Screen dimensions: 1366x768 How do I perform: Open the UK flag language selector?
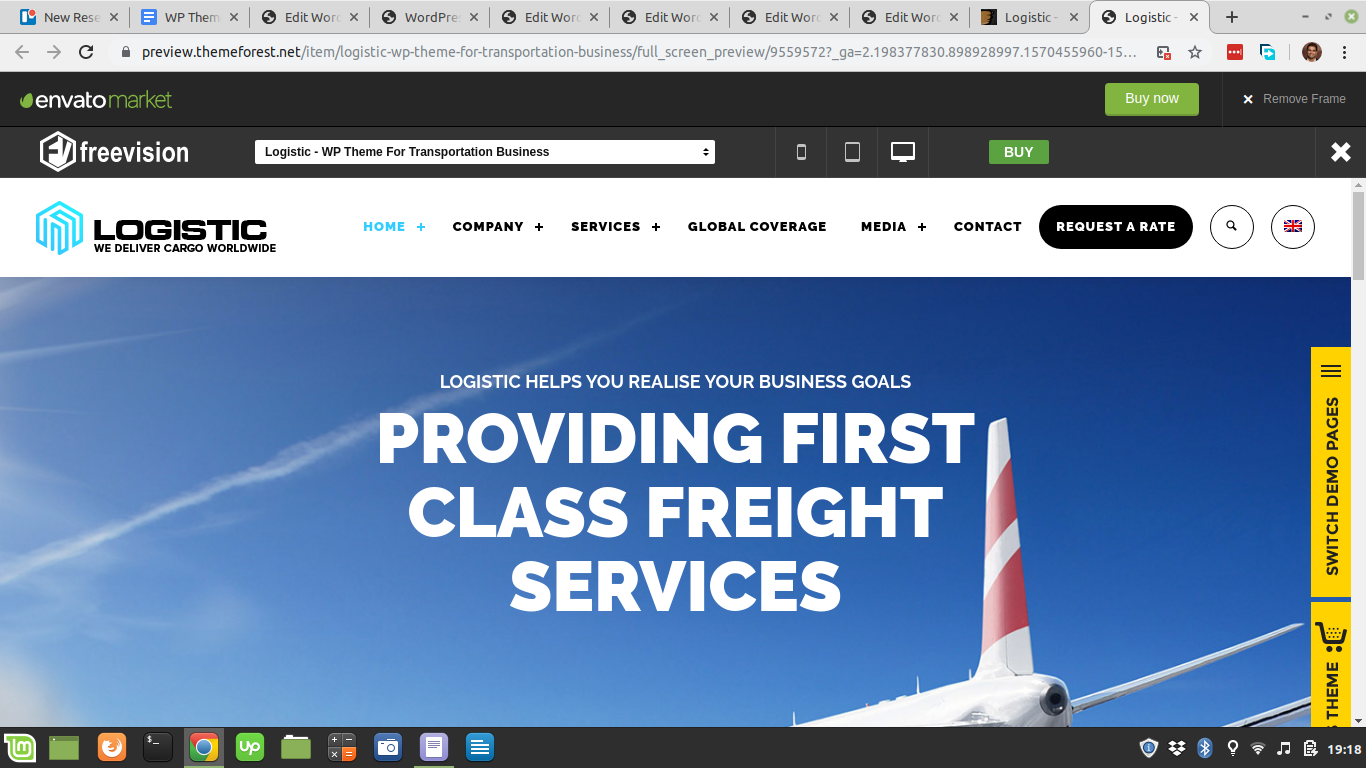(x=1292, y=227)
